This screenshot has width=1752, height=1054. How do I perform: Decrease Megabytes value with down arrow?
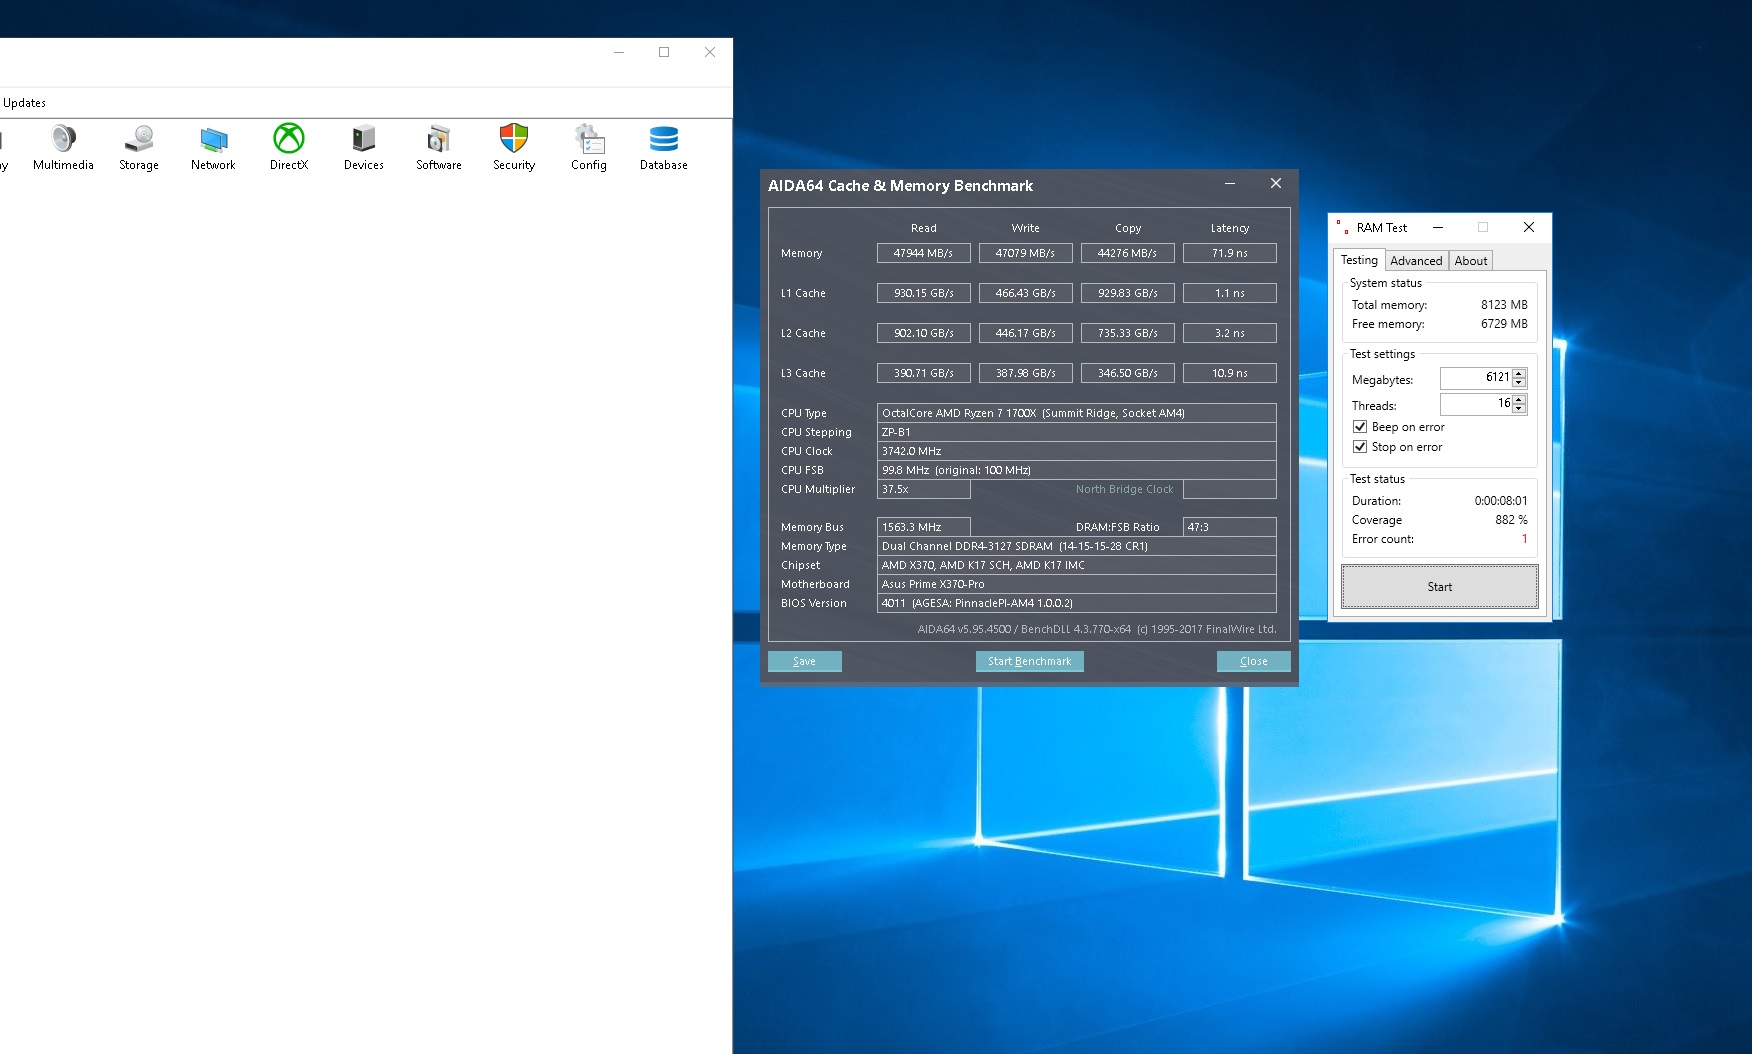[1519, 383]
